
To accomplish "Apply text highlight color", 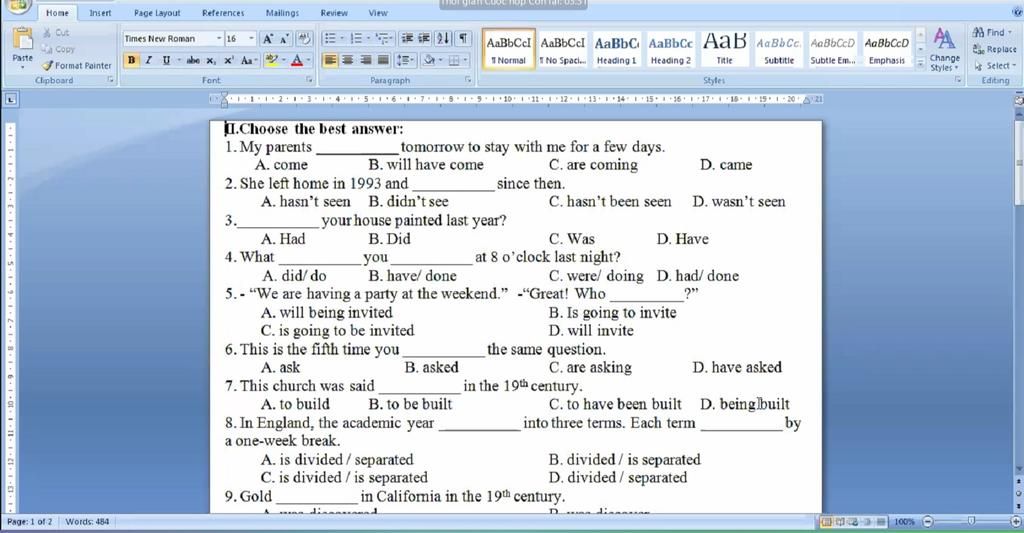I will click(272, 60).
